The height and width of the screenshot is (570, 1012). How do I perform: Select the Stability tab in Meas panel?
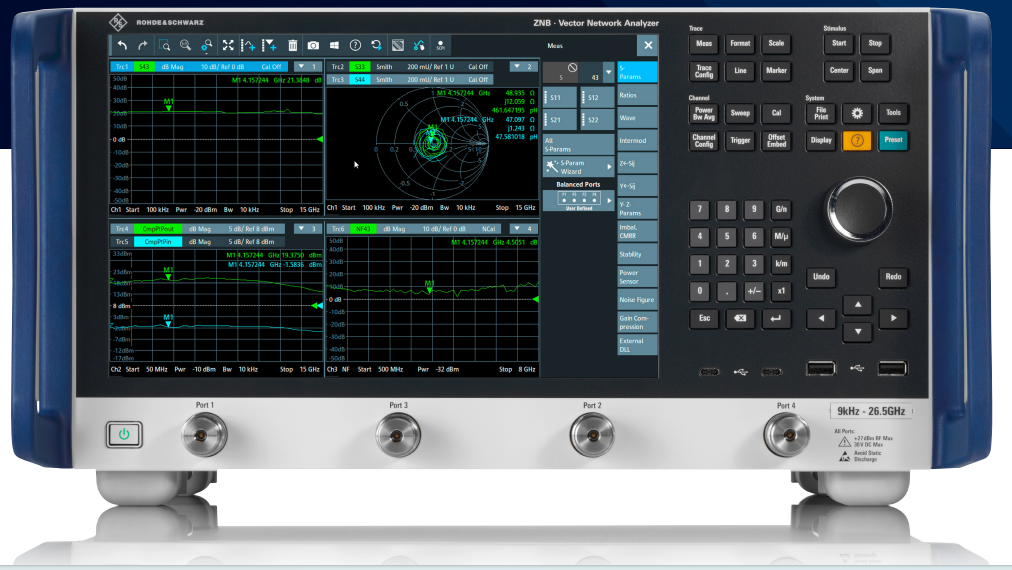coord(637,255)
